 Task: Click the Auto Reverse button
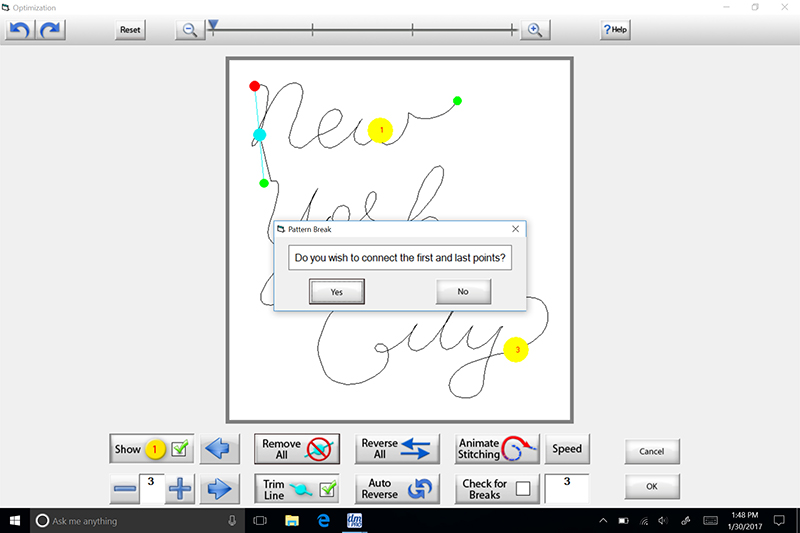tap(397, 489)
